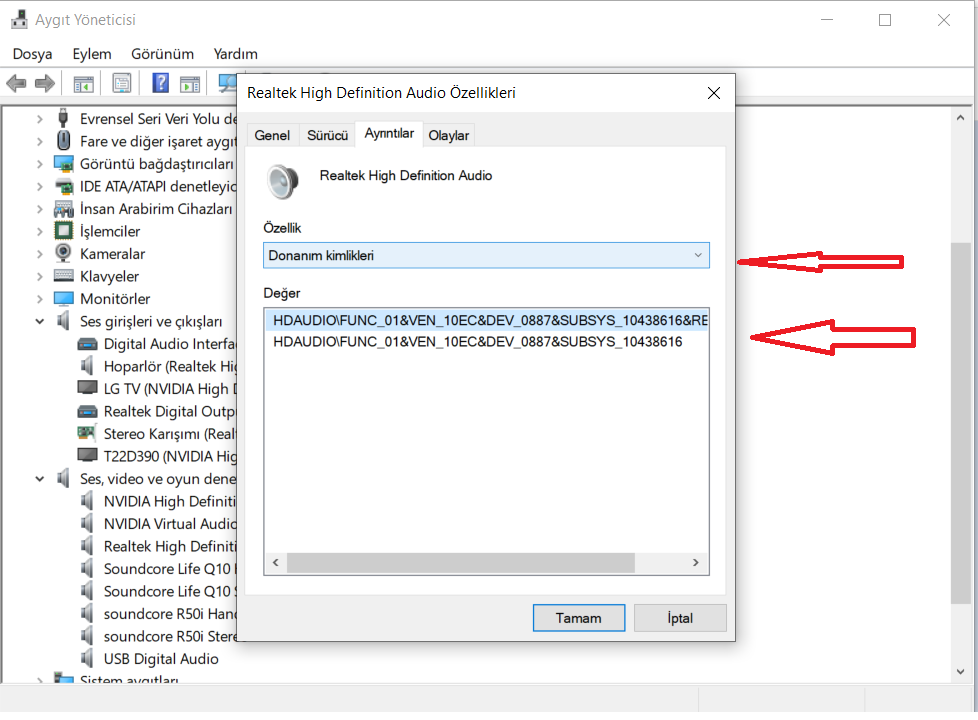Select the Kameralar webcam icon

point(63,253)
